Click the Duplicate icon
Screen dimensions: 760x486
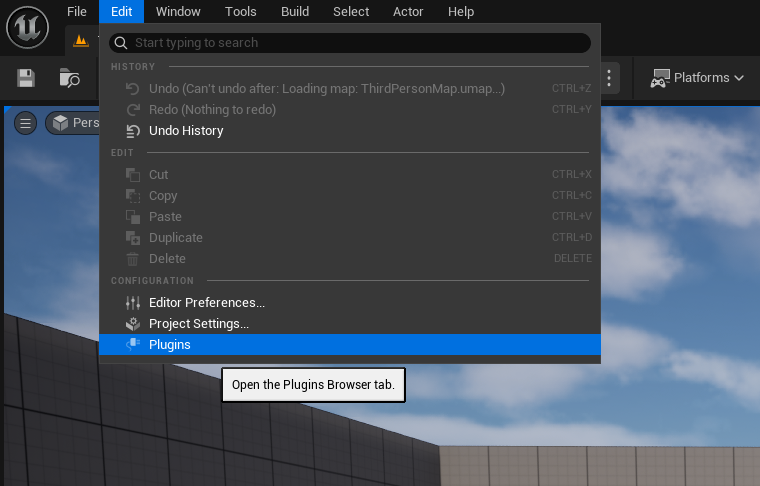[x=133, y=238]
